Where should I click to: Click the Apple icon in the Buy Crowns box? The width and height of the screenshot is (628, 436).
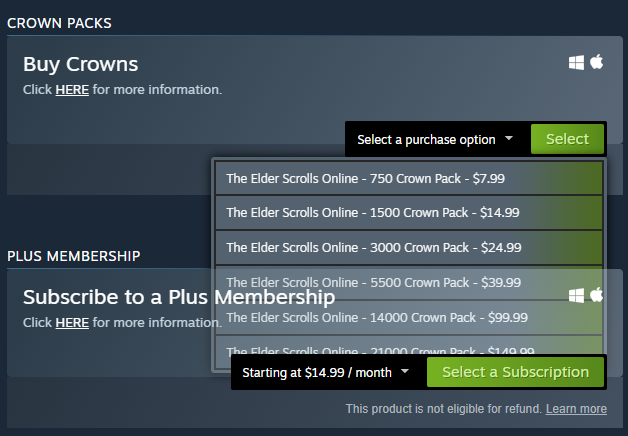[x=597, y=62]
